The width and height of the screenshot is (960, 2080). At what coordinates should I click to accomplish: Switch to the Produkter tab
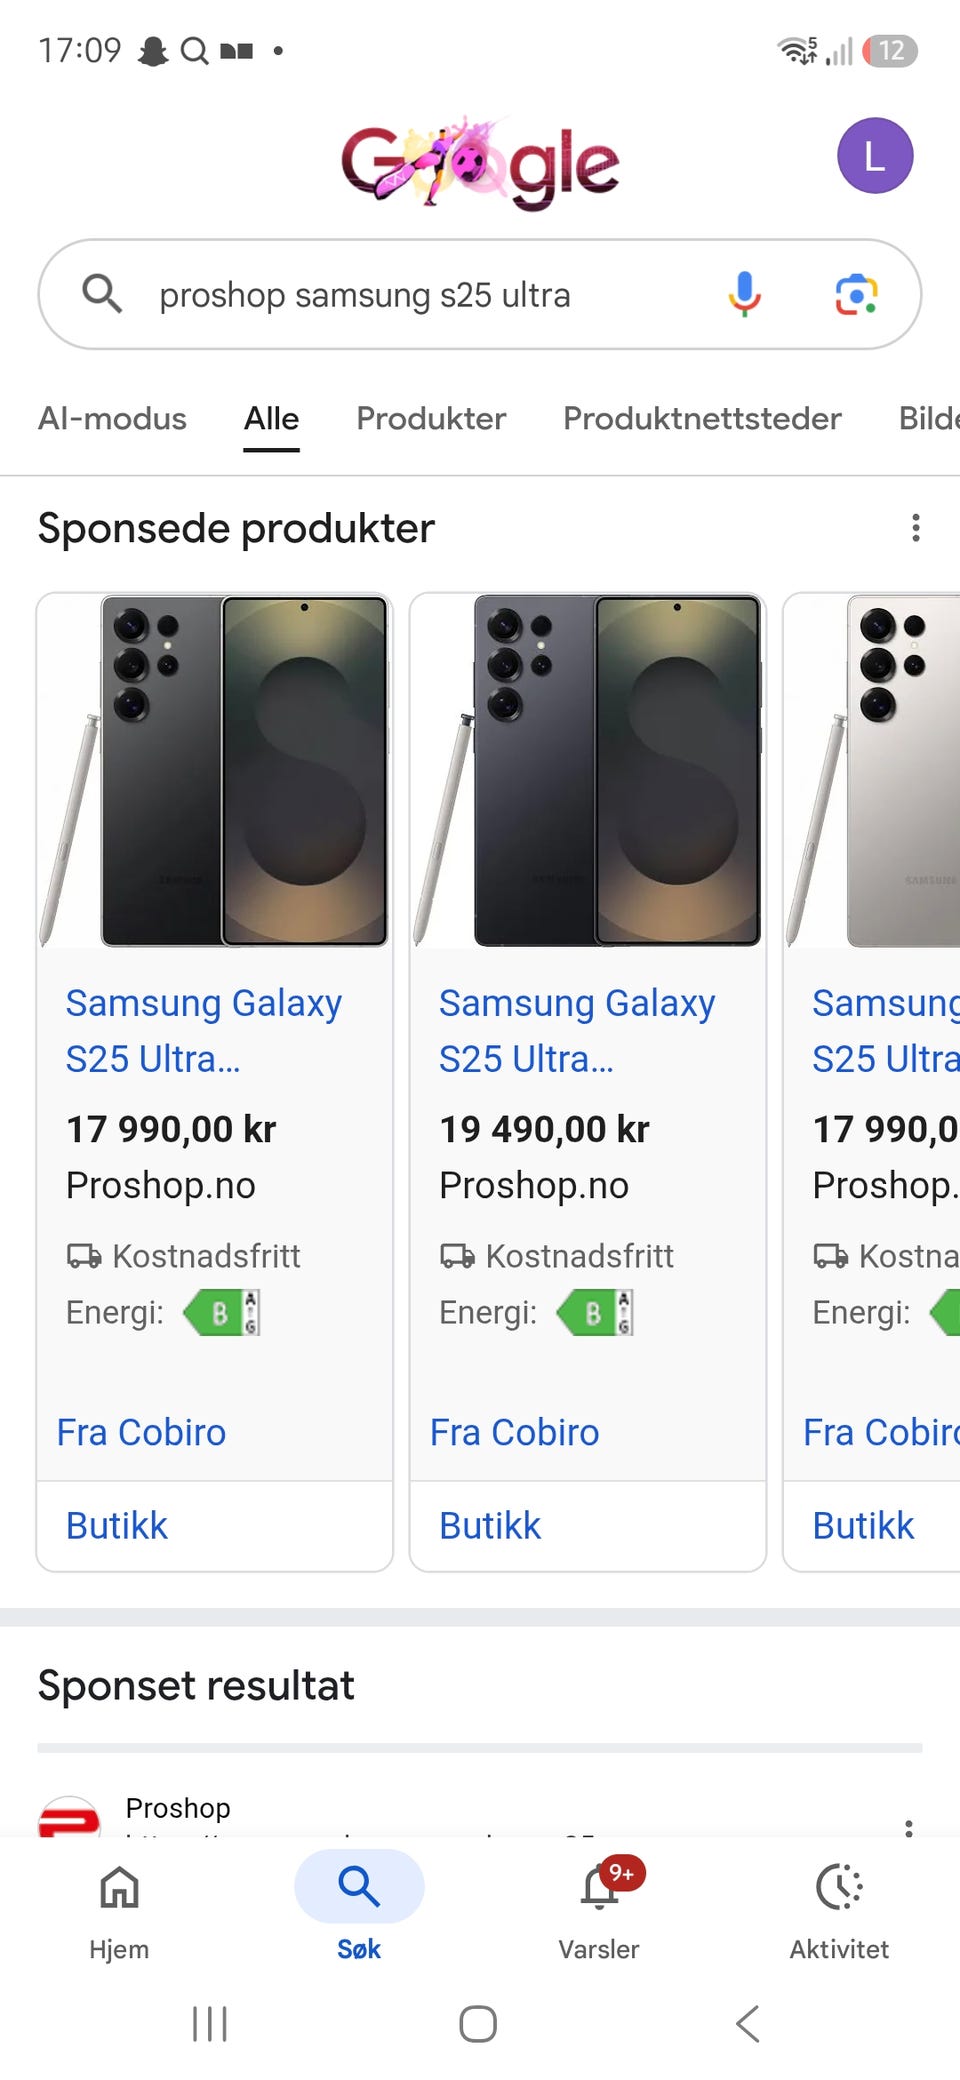click(431, 418)
